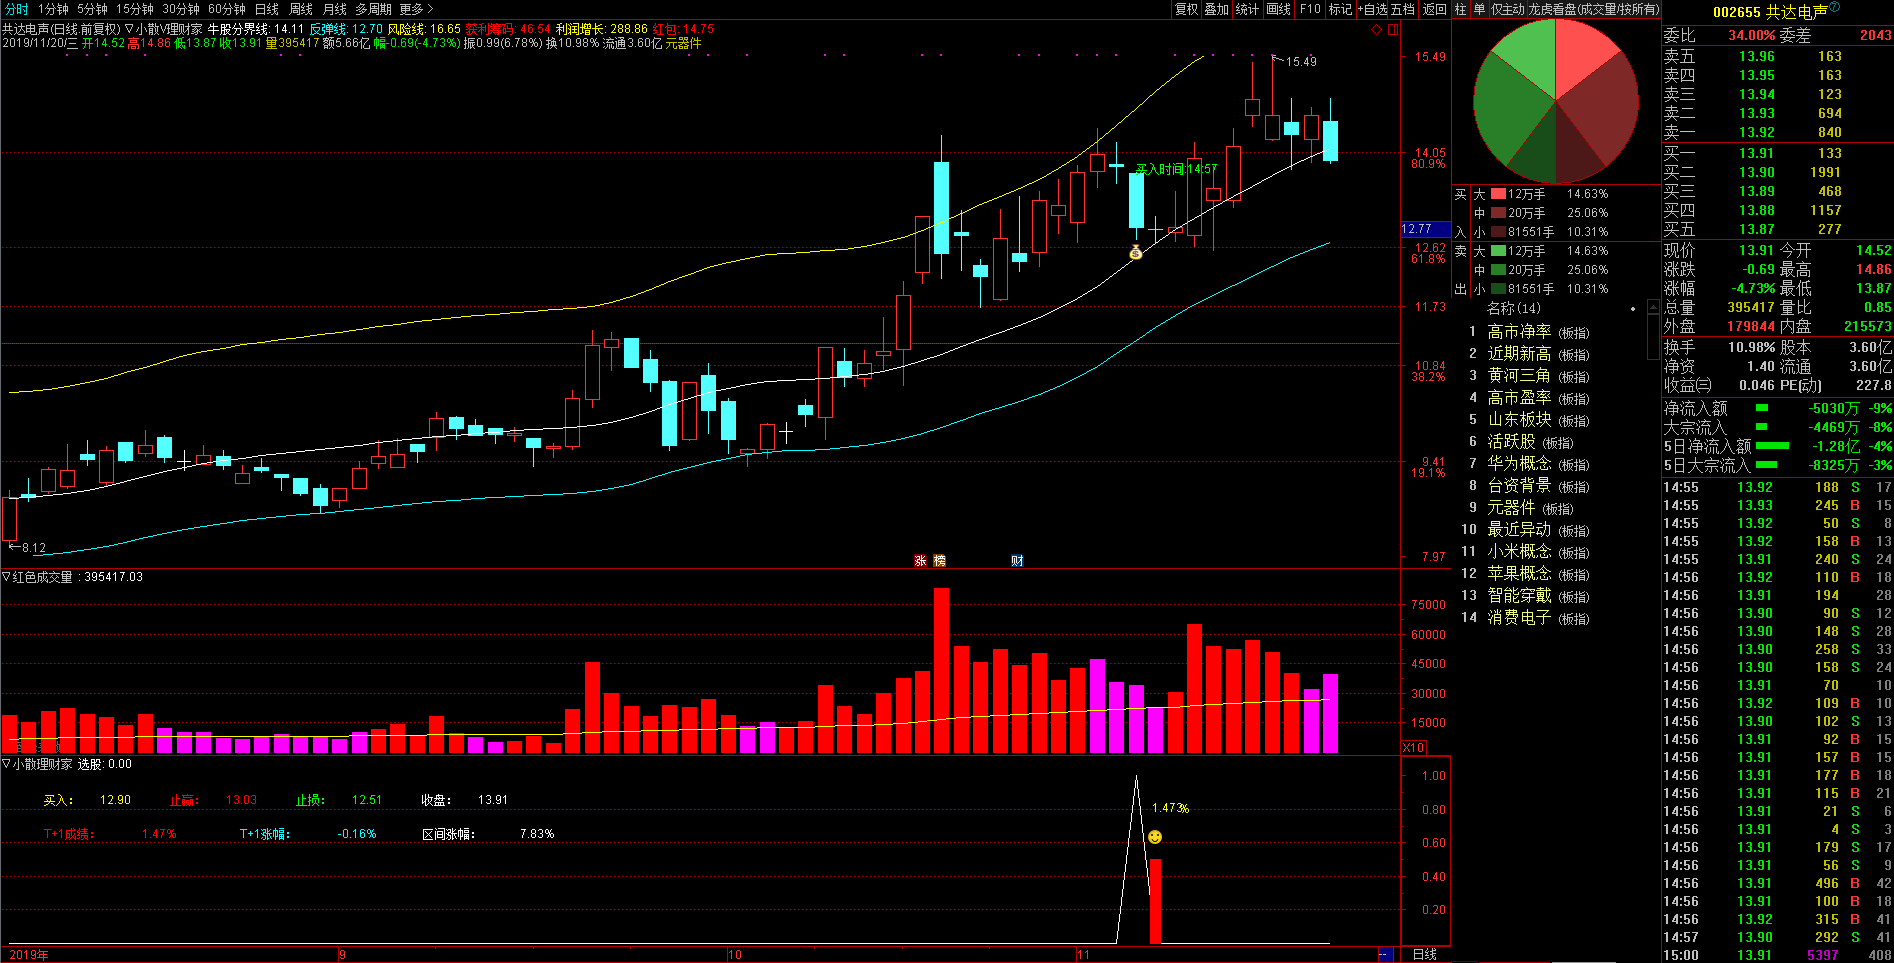This screenshot has height=963, width=1894.
Task: Open 龙虎看盘 volume panel header
Action: [x=1594, y=9]
